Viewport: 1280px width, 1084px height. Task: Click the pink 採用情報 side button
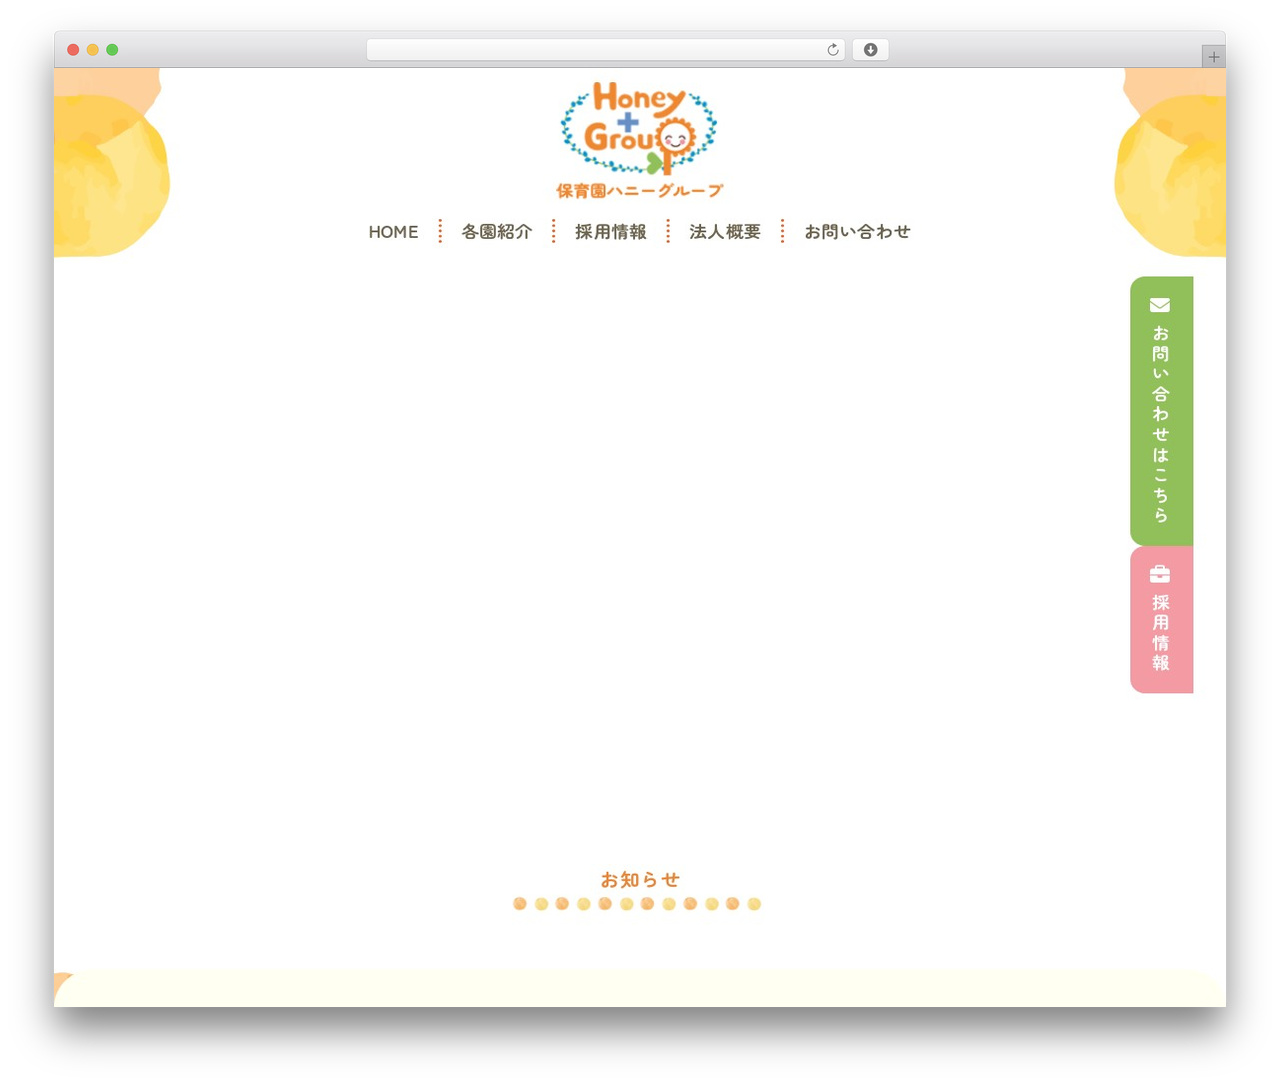coord(1161,620)
